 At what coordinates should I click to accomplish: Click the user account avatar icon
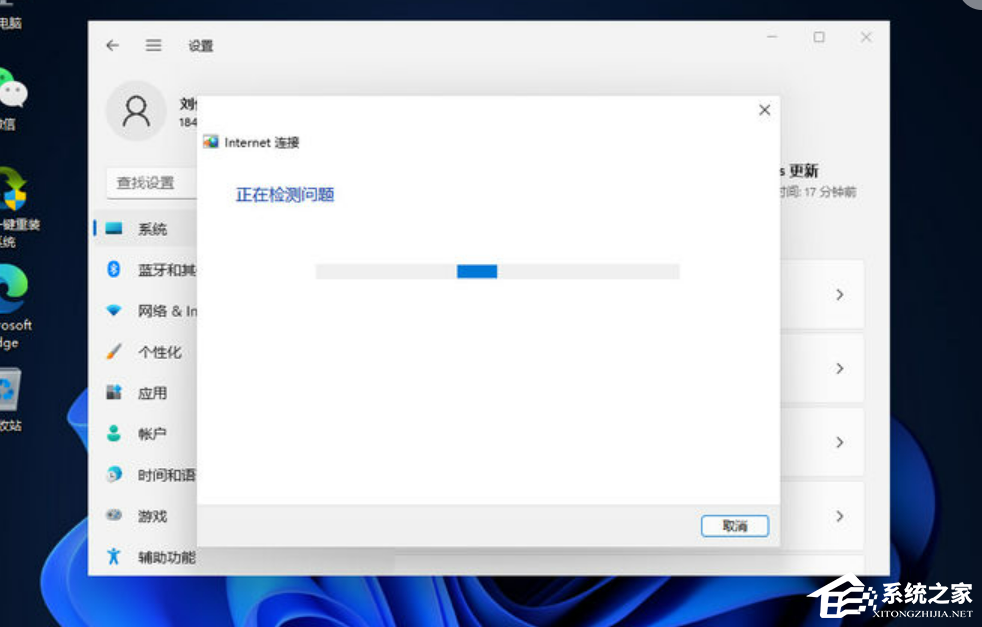136,111
